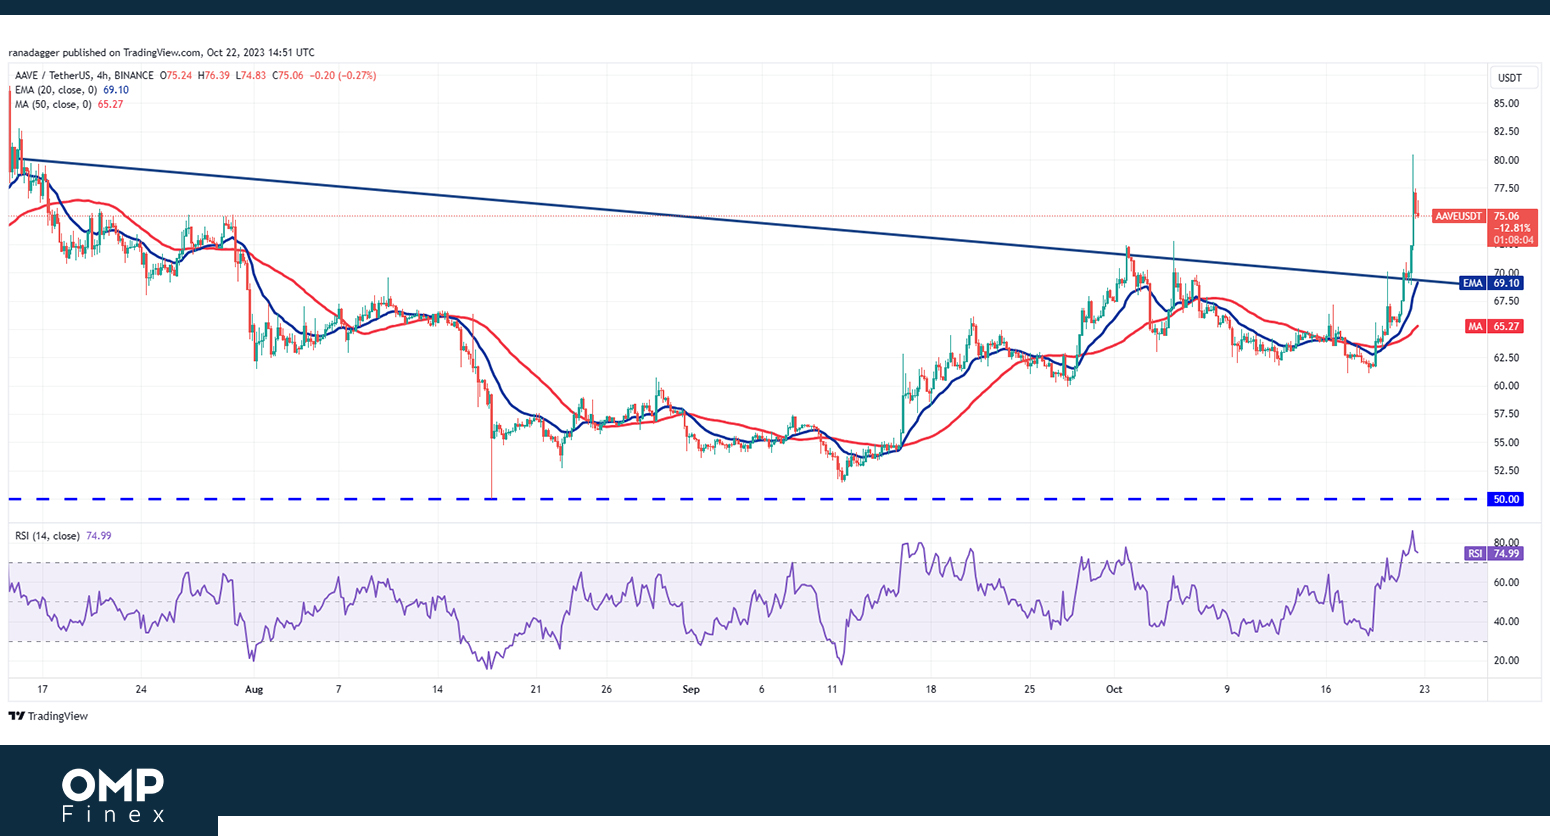Click the 24 label on the date axis
This screenshot has height=836, width=1550.
pos(141,689)
